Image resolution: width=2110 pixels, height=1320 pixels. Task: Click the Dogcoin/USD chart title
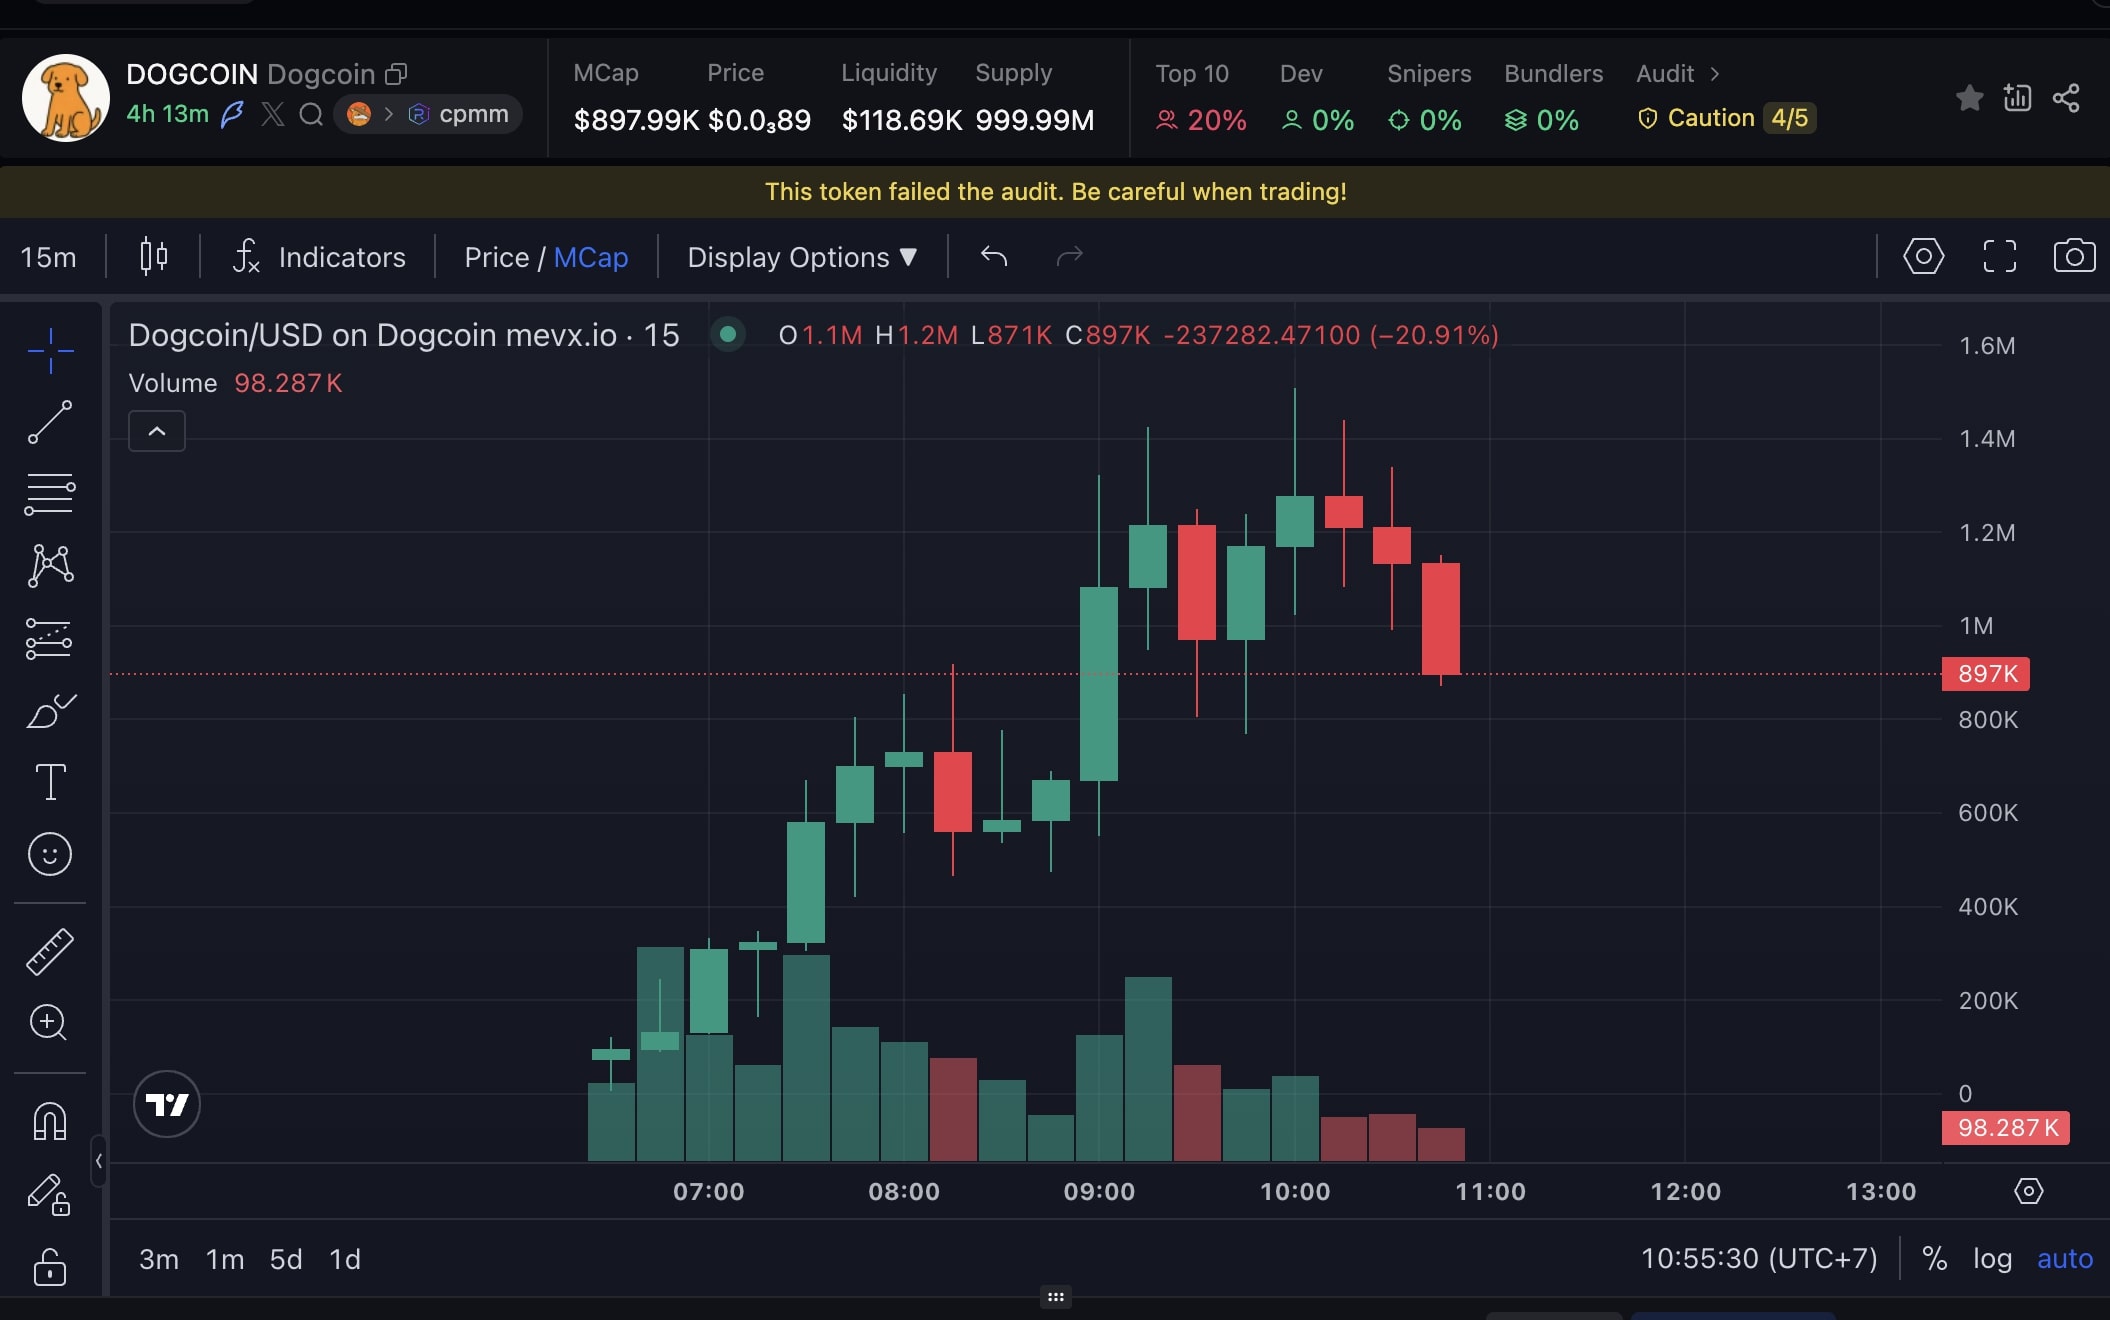coord(404,335)
